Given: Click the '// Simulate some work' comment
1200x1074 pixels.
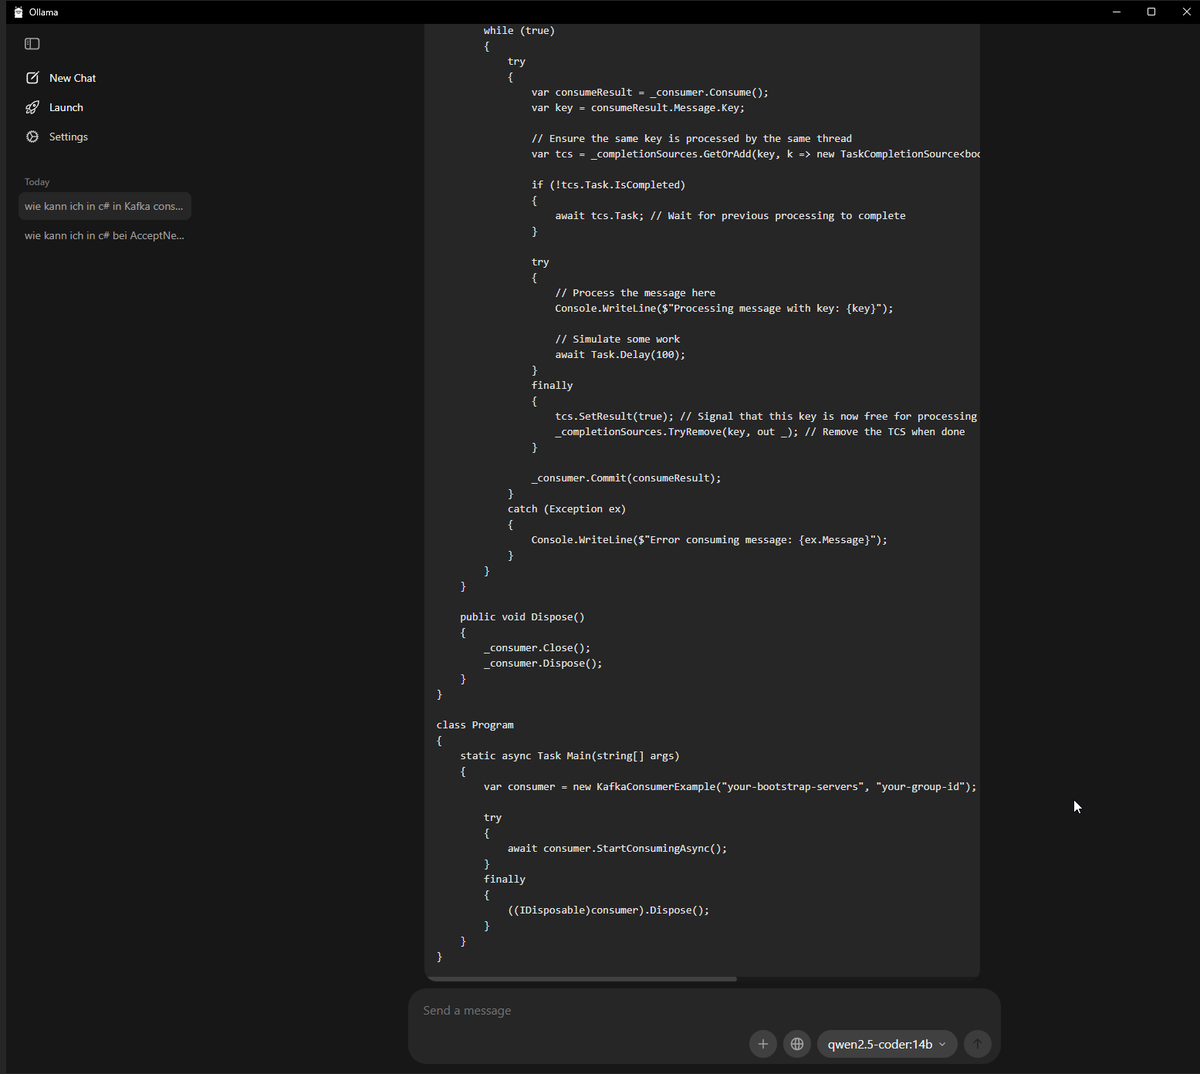Looking at the screenshot, I should tap(617, 339).
